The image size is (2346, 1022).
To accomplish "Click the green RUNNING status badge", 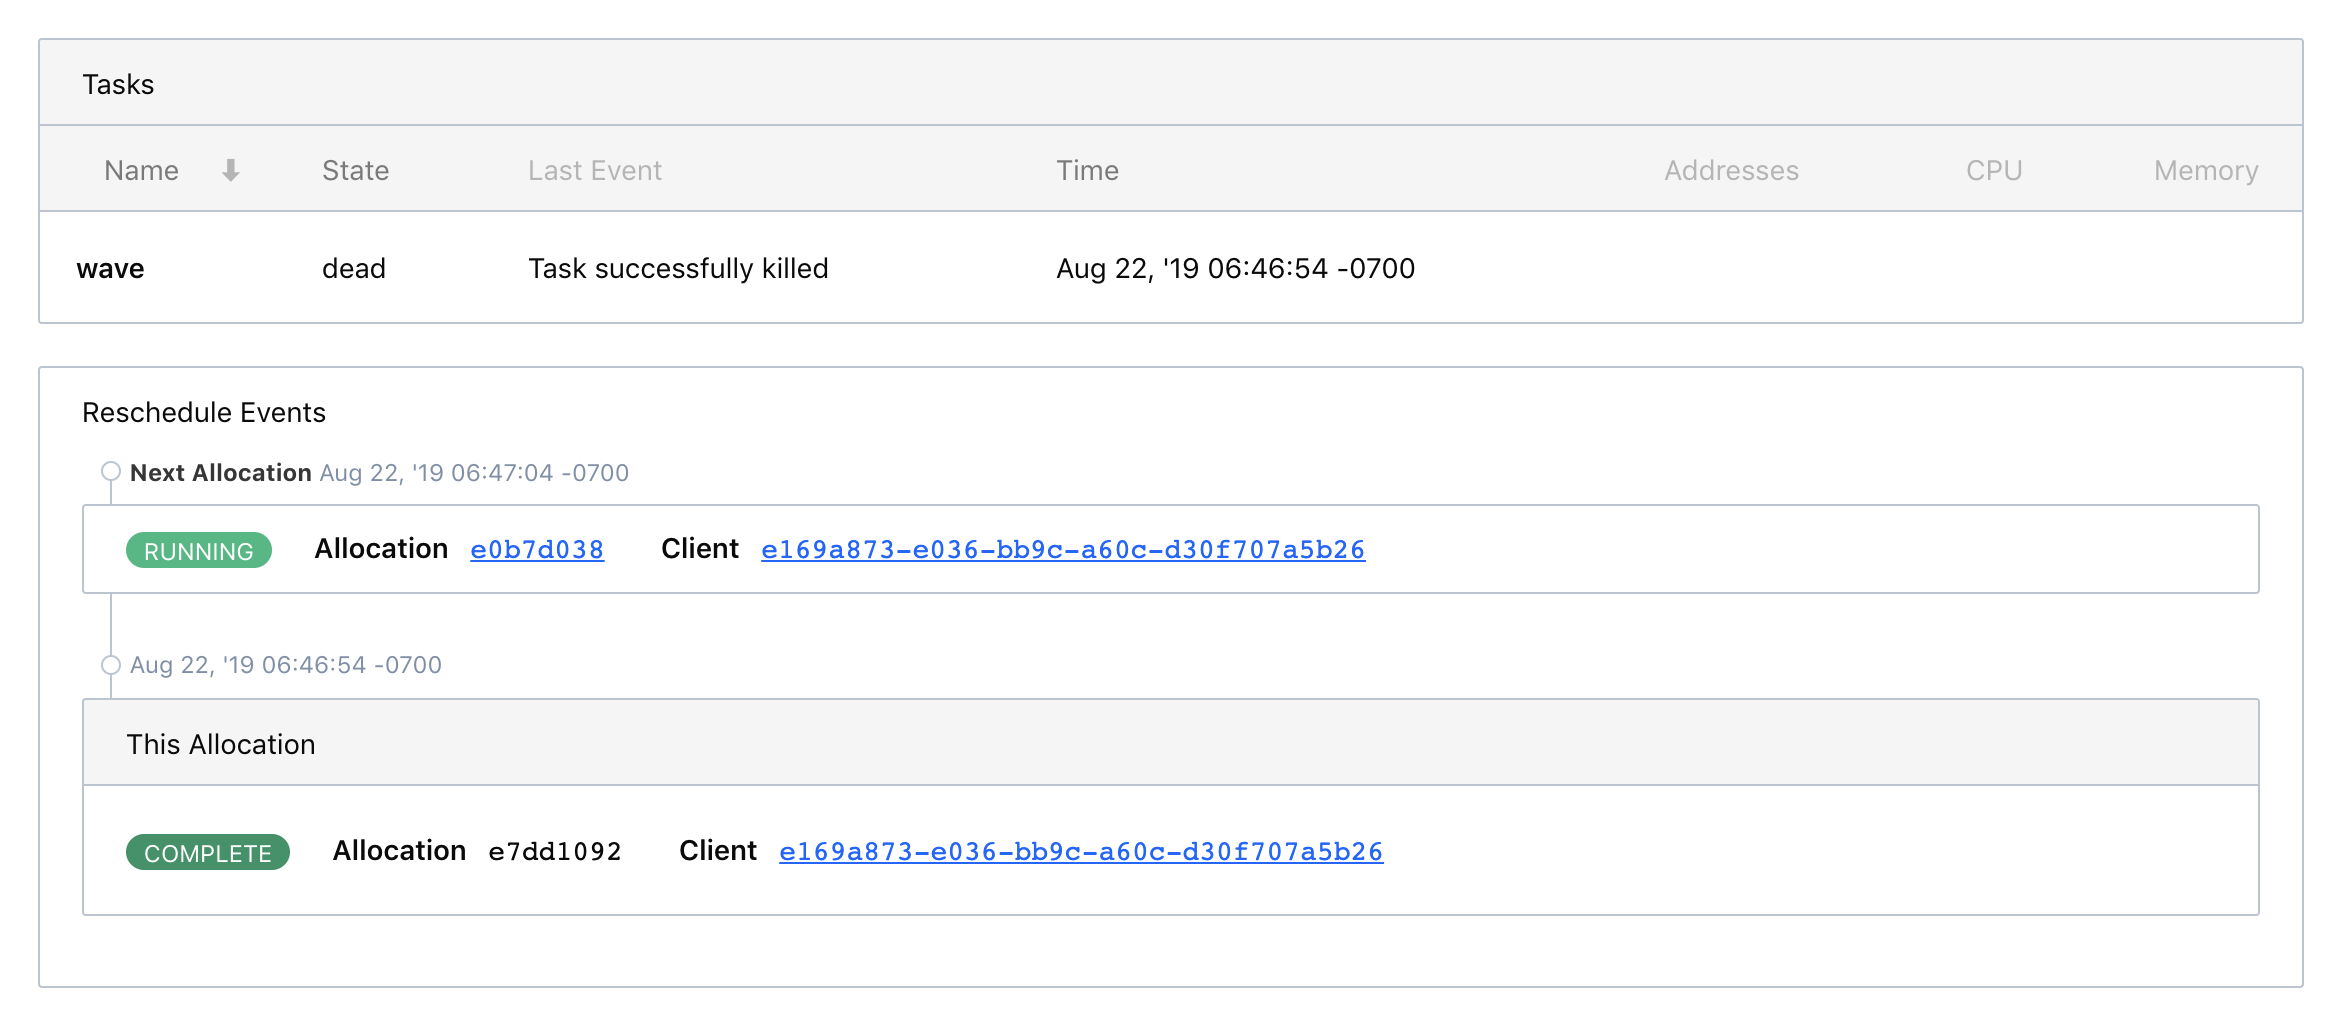I will coord(198,551).
